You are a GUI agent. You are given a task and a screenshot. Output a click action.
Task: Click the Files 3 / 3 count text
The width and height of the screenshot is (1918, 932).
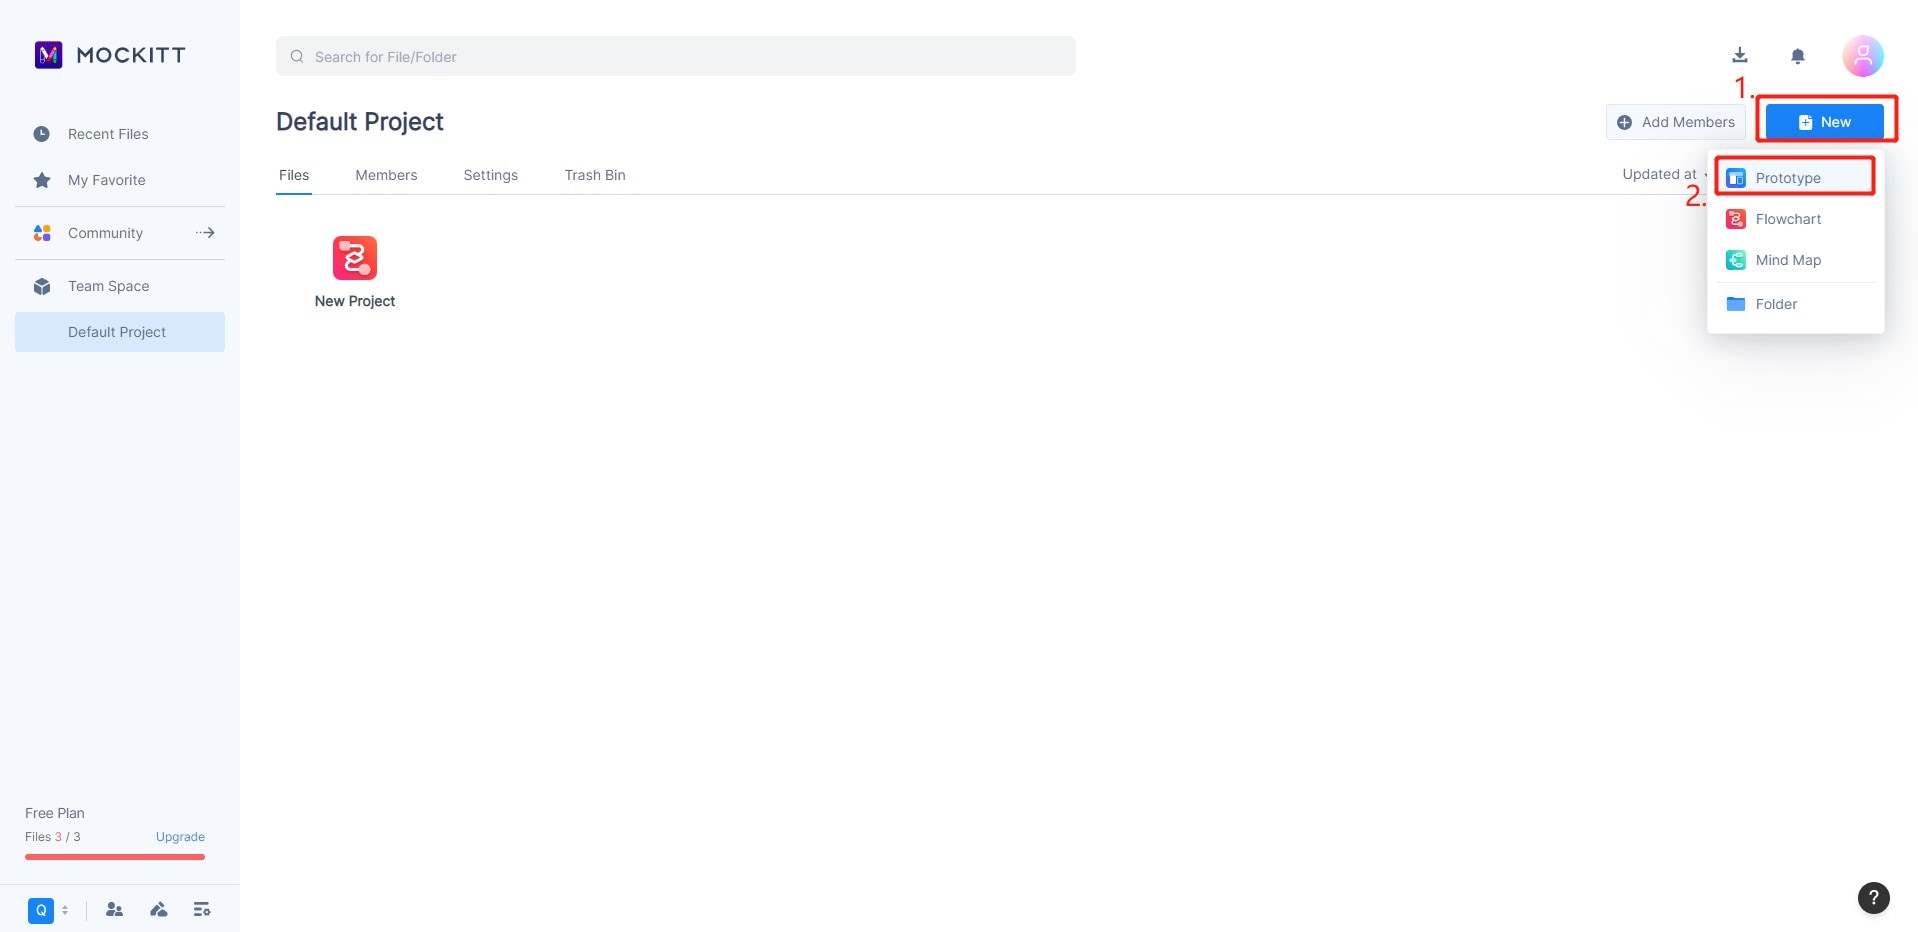click(53, 837)
